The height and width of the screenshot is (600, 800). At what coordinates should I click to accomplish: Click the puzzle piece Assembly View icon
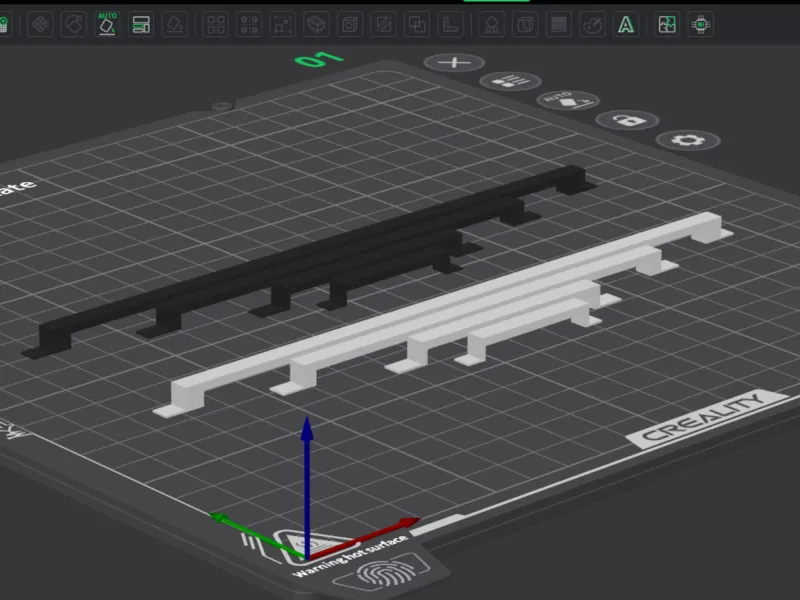point(667,24)
